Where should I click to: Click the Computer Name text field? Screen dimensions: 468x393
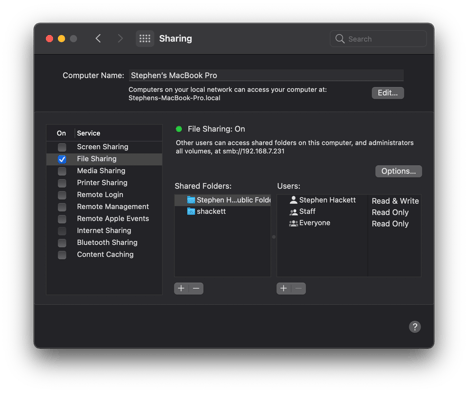coord(266,75)
